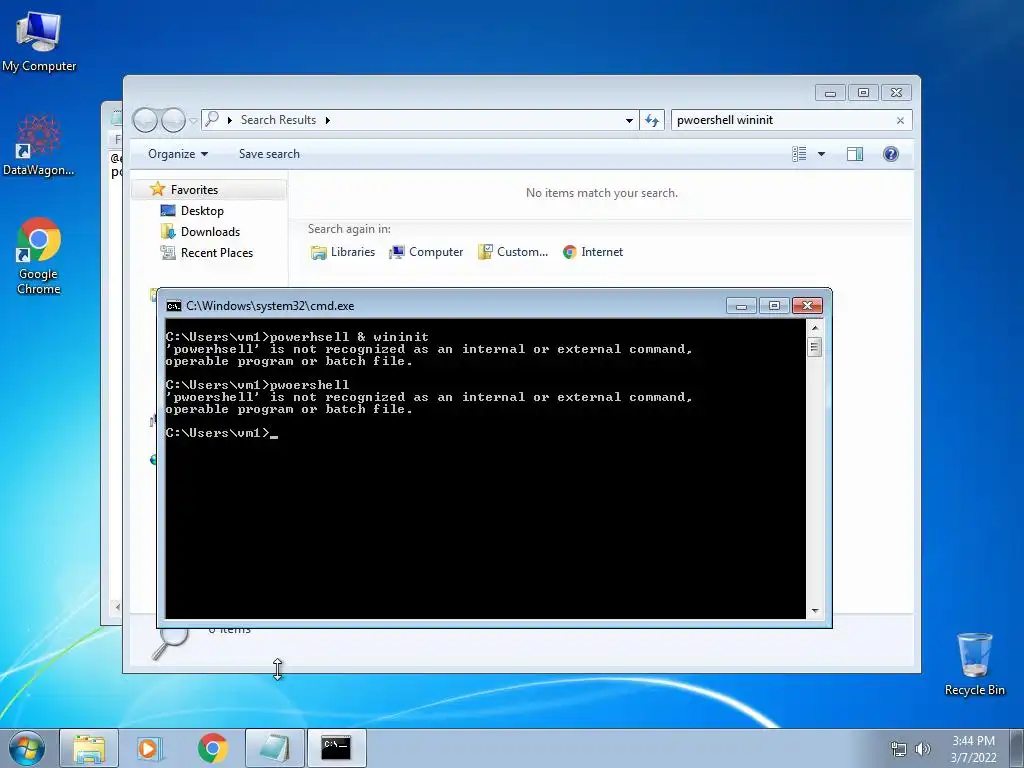Expand address bar history dropdown
The width and height of the screenshot is (1024, 768).
[629, 120]
